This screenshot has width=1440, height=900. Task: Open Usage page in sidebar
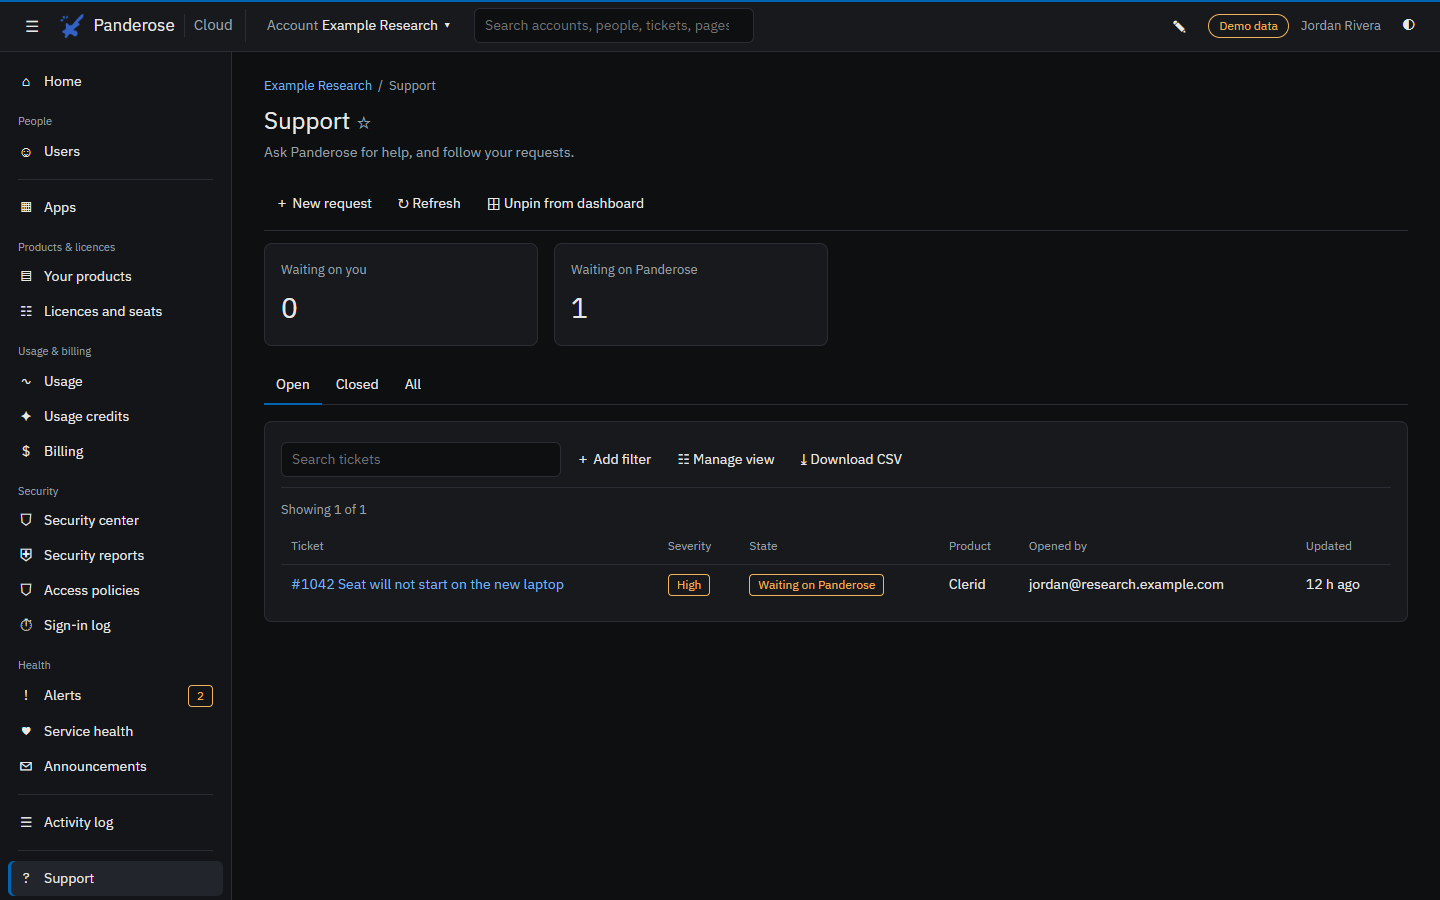pyautogui.click(x=115, y=382)
